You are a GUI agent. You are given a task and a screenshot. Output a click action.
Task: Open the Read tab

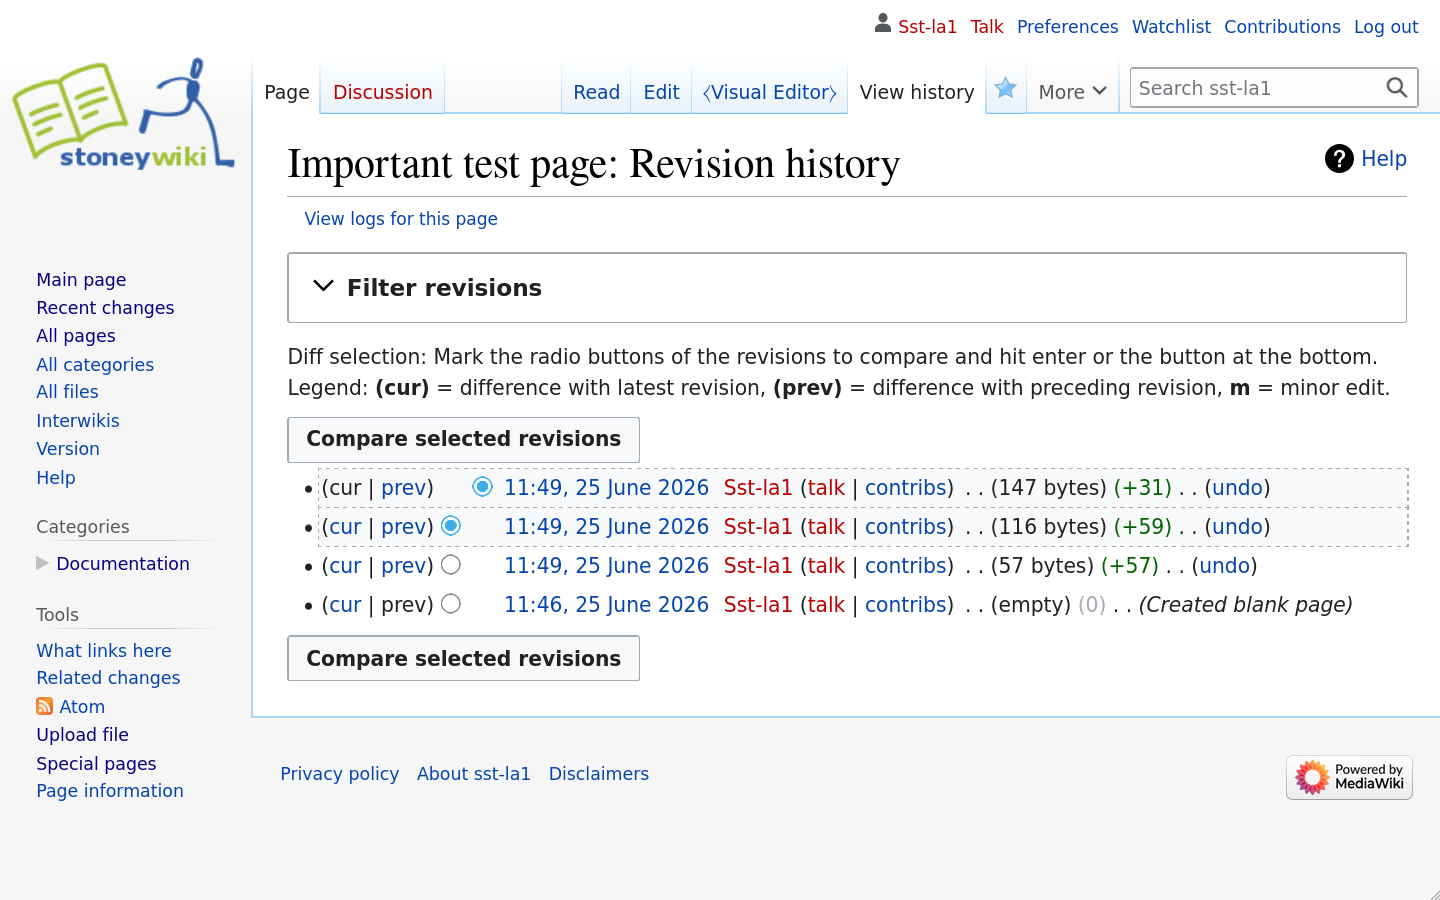[596, 92]
